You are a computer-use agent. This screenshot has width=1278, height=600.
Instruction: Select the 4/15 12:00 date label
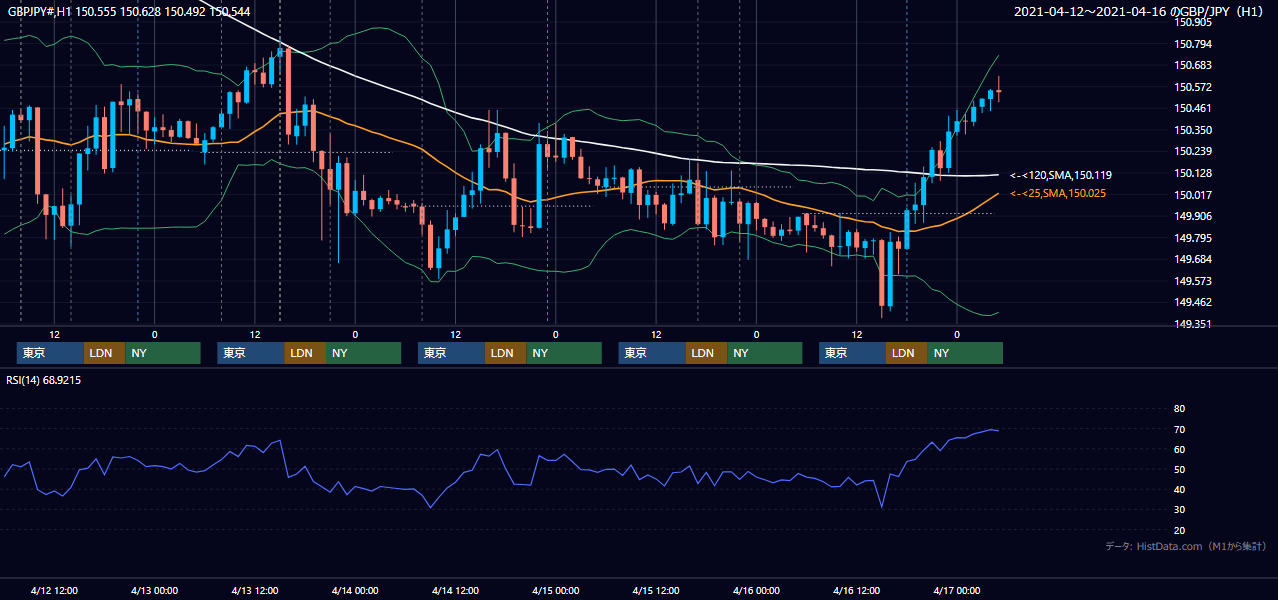click(x=656, y=591)
